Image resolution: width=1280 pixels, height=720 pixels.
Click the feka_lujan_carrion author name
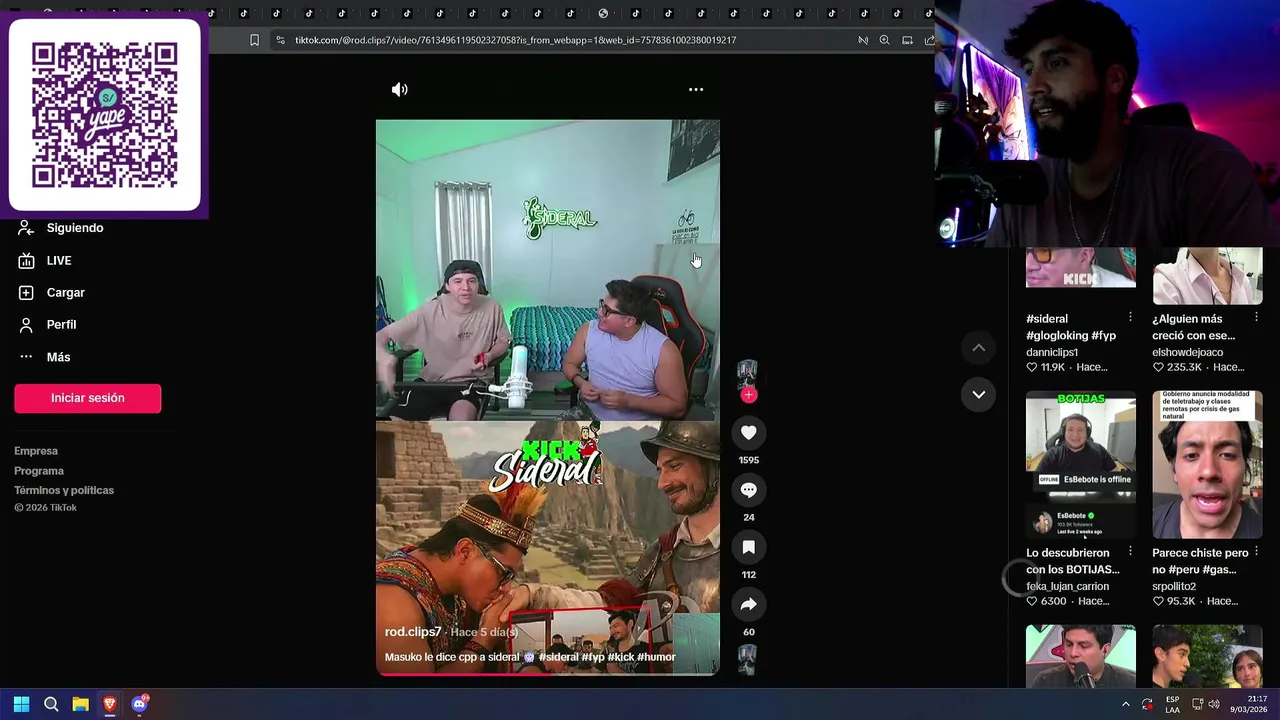point(1067,586)
